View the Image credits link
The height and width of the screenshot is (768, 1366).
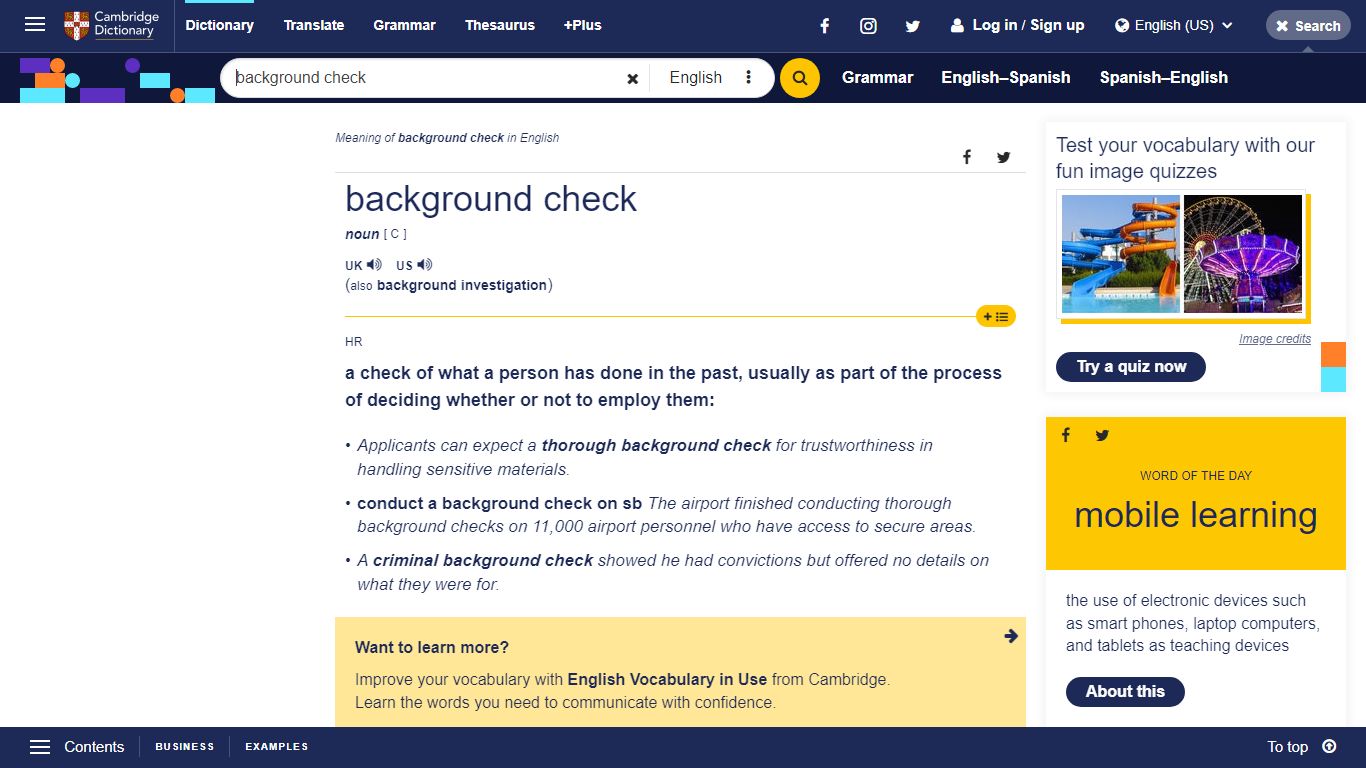(1274, 339)
